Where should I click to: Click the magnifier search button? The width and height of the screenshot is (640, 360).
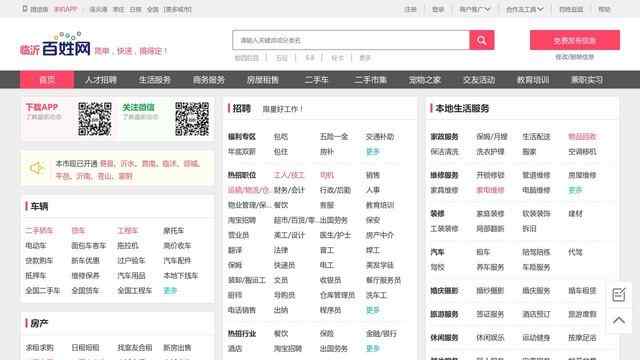(x=482, y=40)
